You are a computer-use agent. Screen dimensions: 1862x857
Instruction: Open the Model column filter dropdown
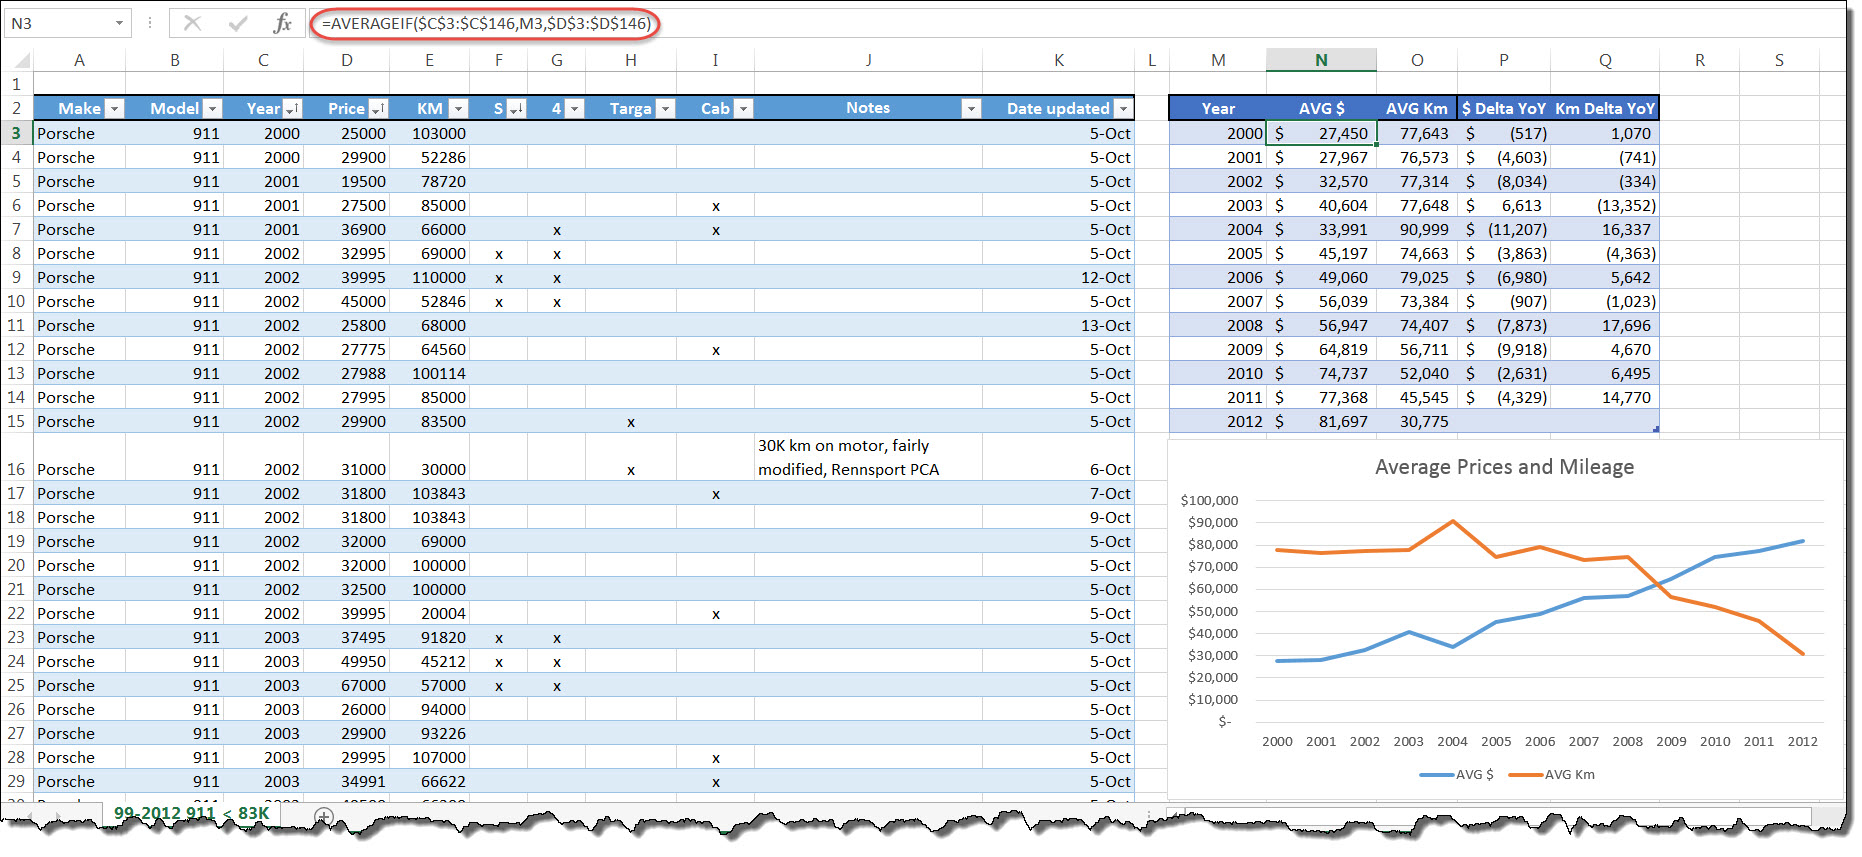point(212,108)
